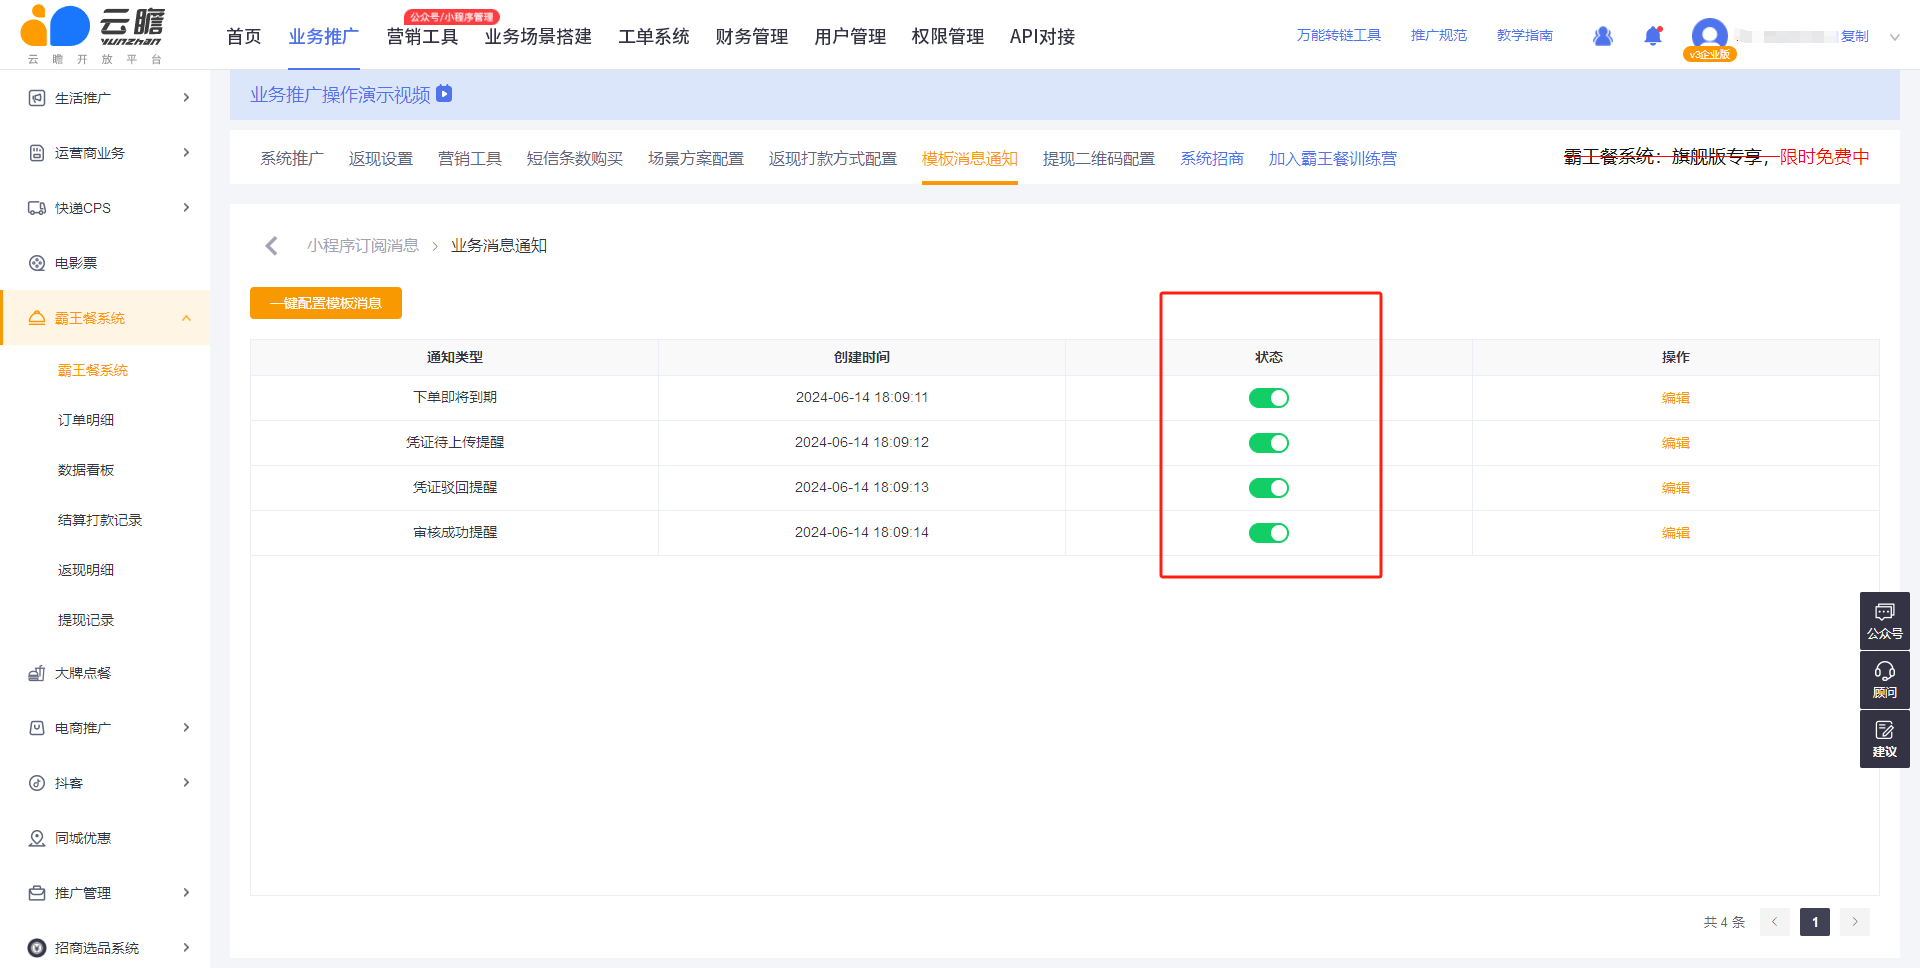The image size is (1920, 968).
Task: Click the 快递CPS truck icon
Action: [37, 208]
